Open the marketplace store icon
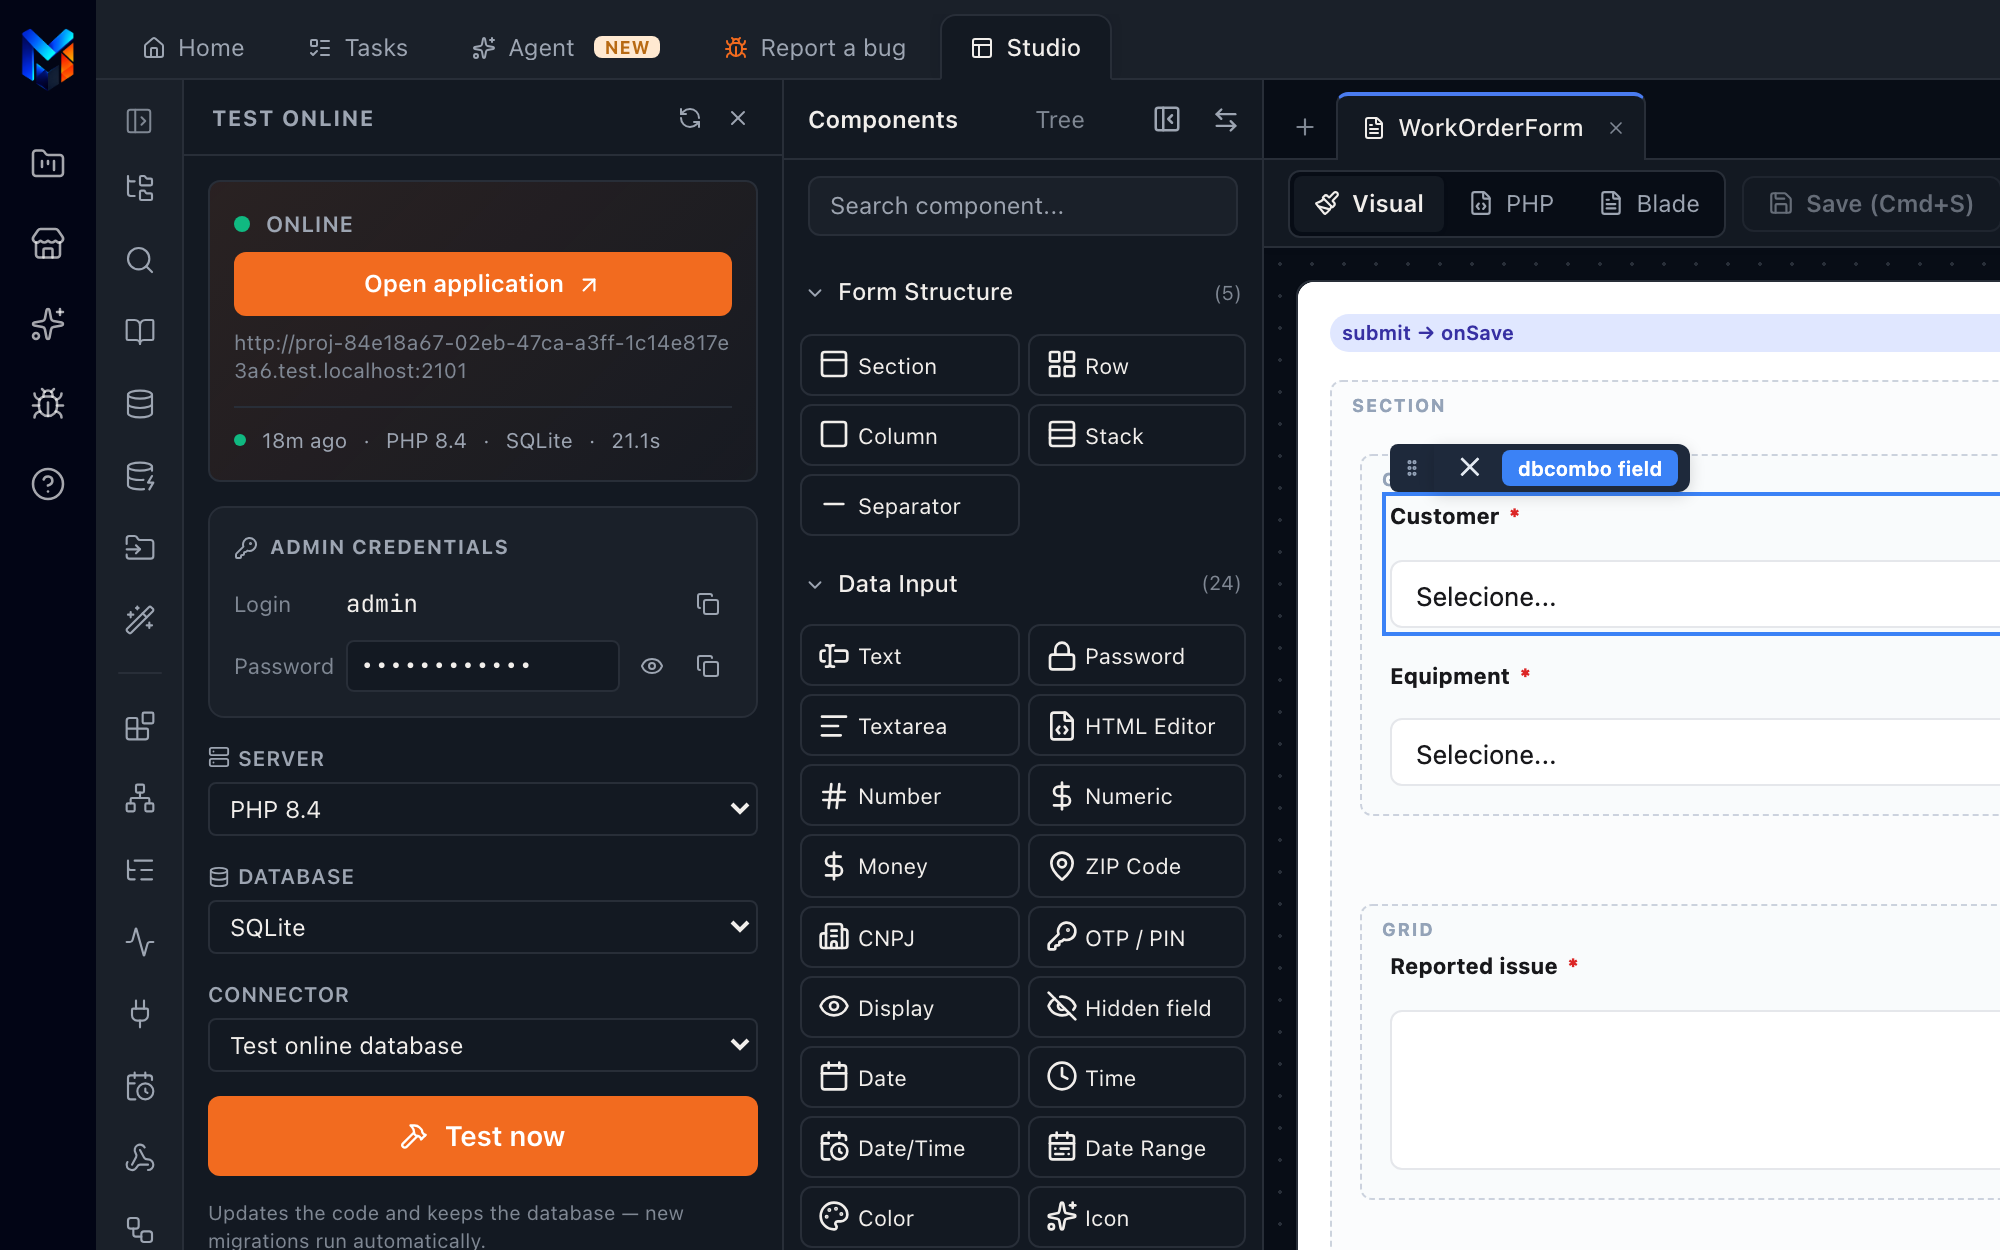The height and width of the screenshot is (1250, 2000). pos(48,243)
